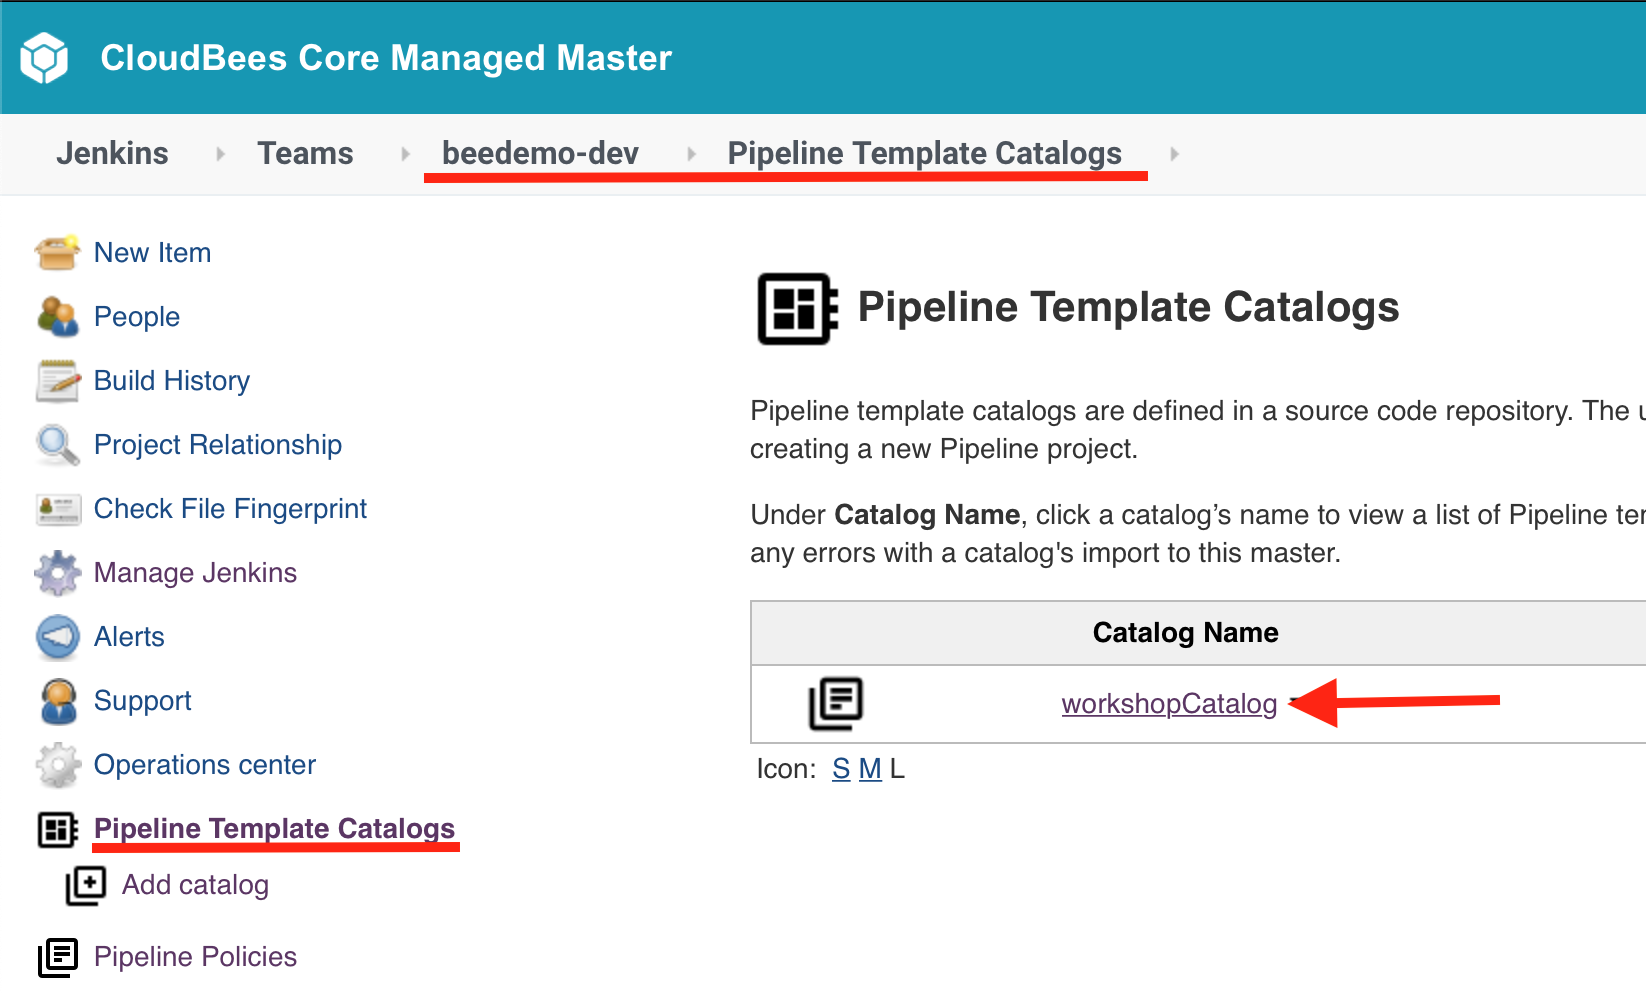
Task: Open Project Relationship link
Action: [x=218, y=445]
